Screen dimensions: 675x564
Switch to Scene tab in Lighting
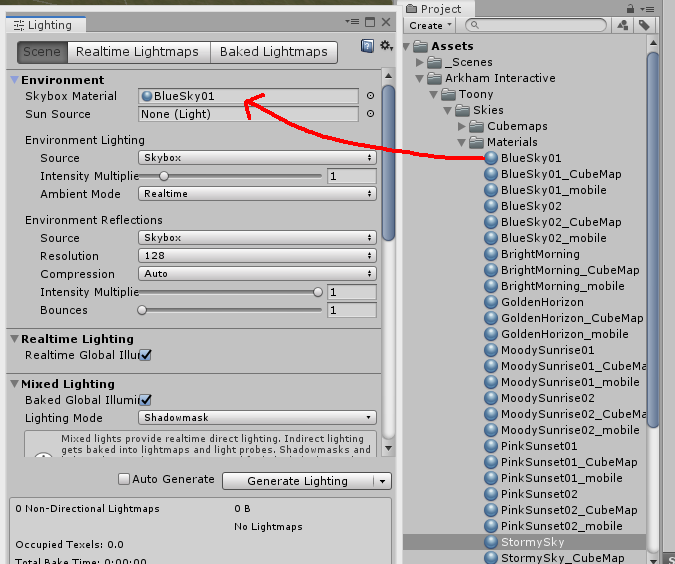pos(42,52)
